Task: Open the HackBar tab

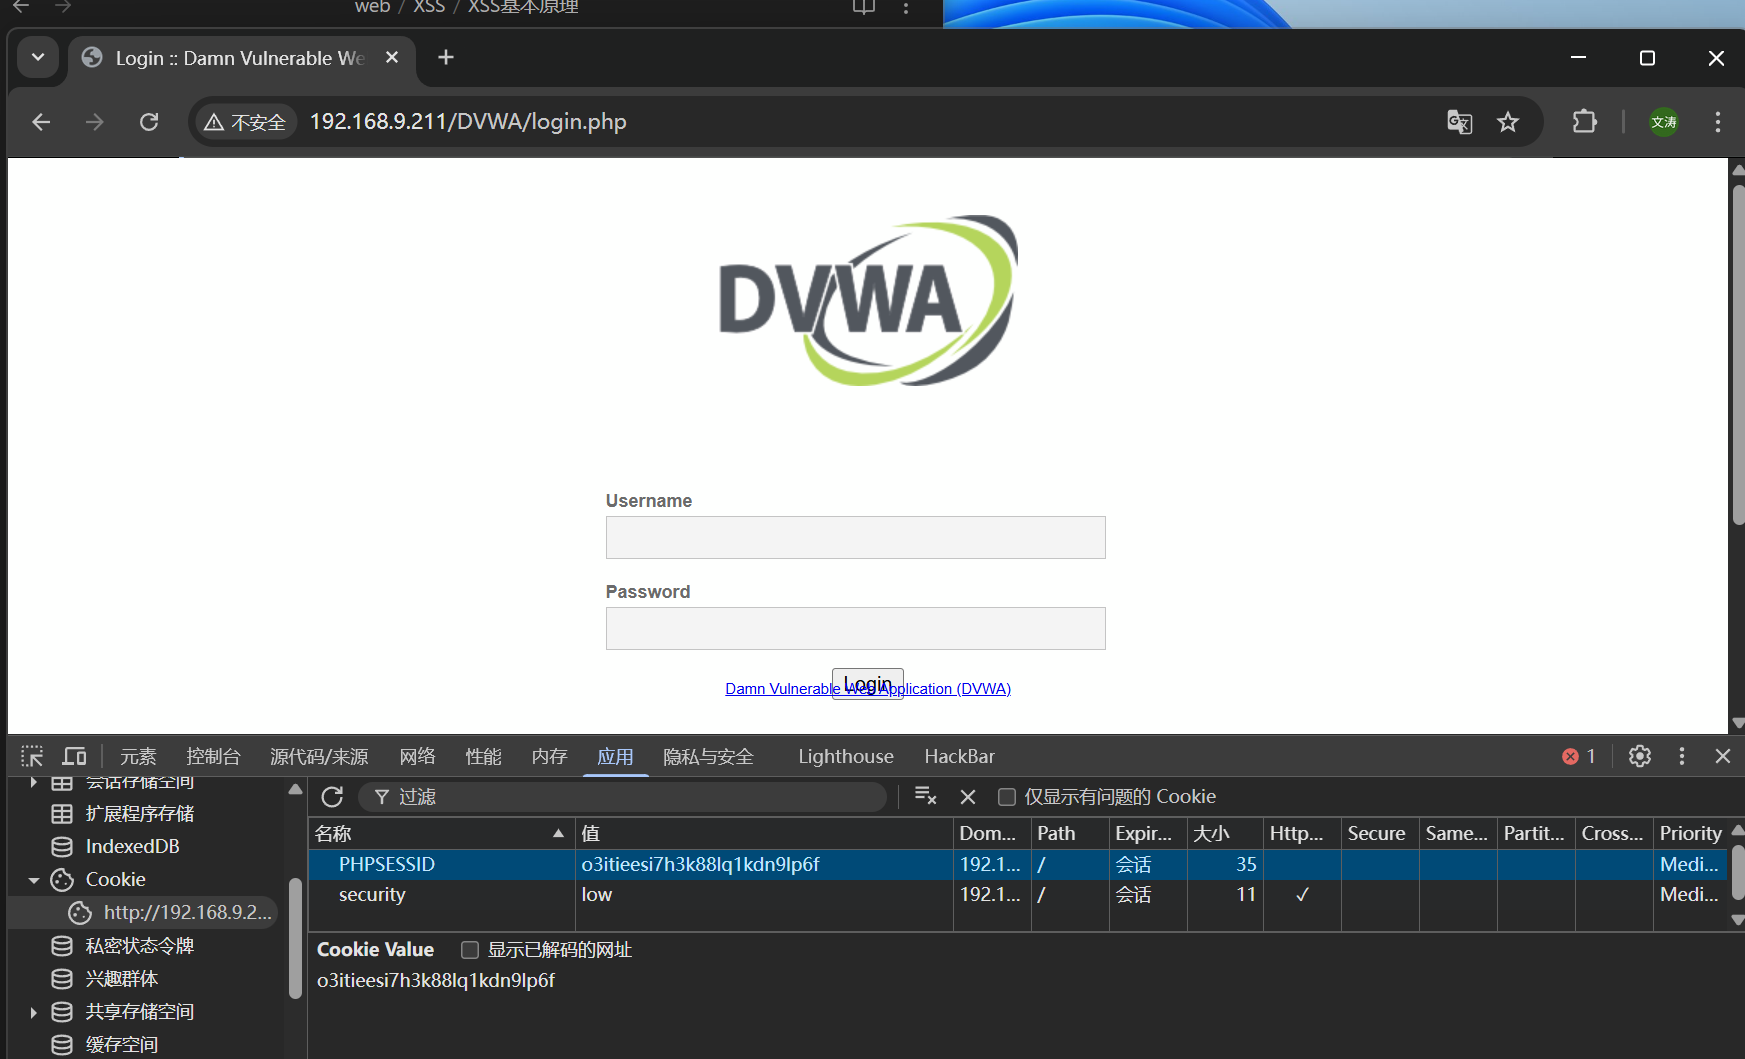Action: coord(959,756)
